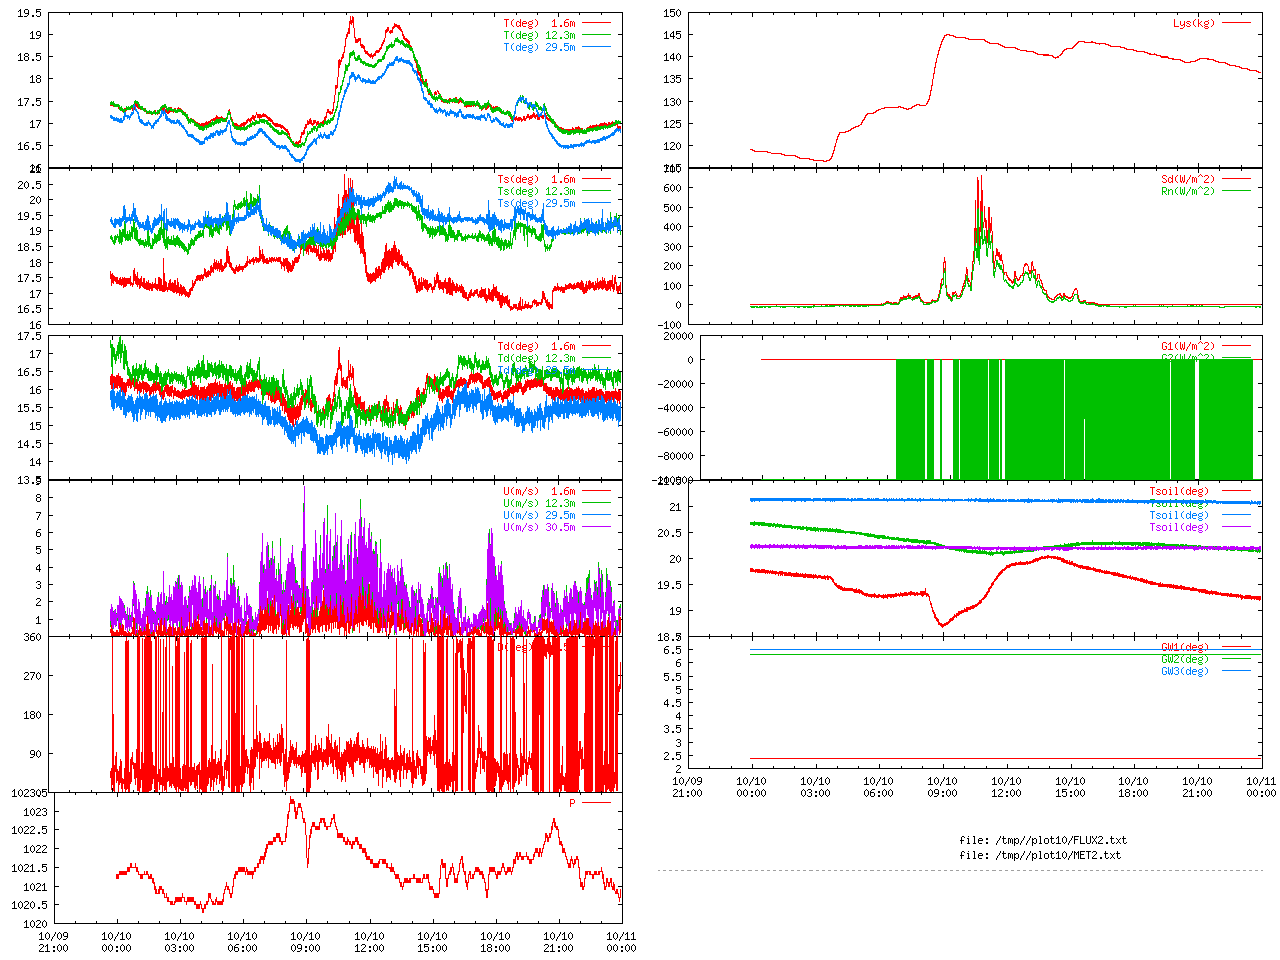The image size is (1280, 960).
Task: Click the green Rn(W/m^2) legend label
Action: (x=1188, y=191)
